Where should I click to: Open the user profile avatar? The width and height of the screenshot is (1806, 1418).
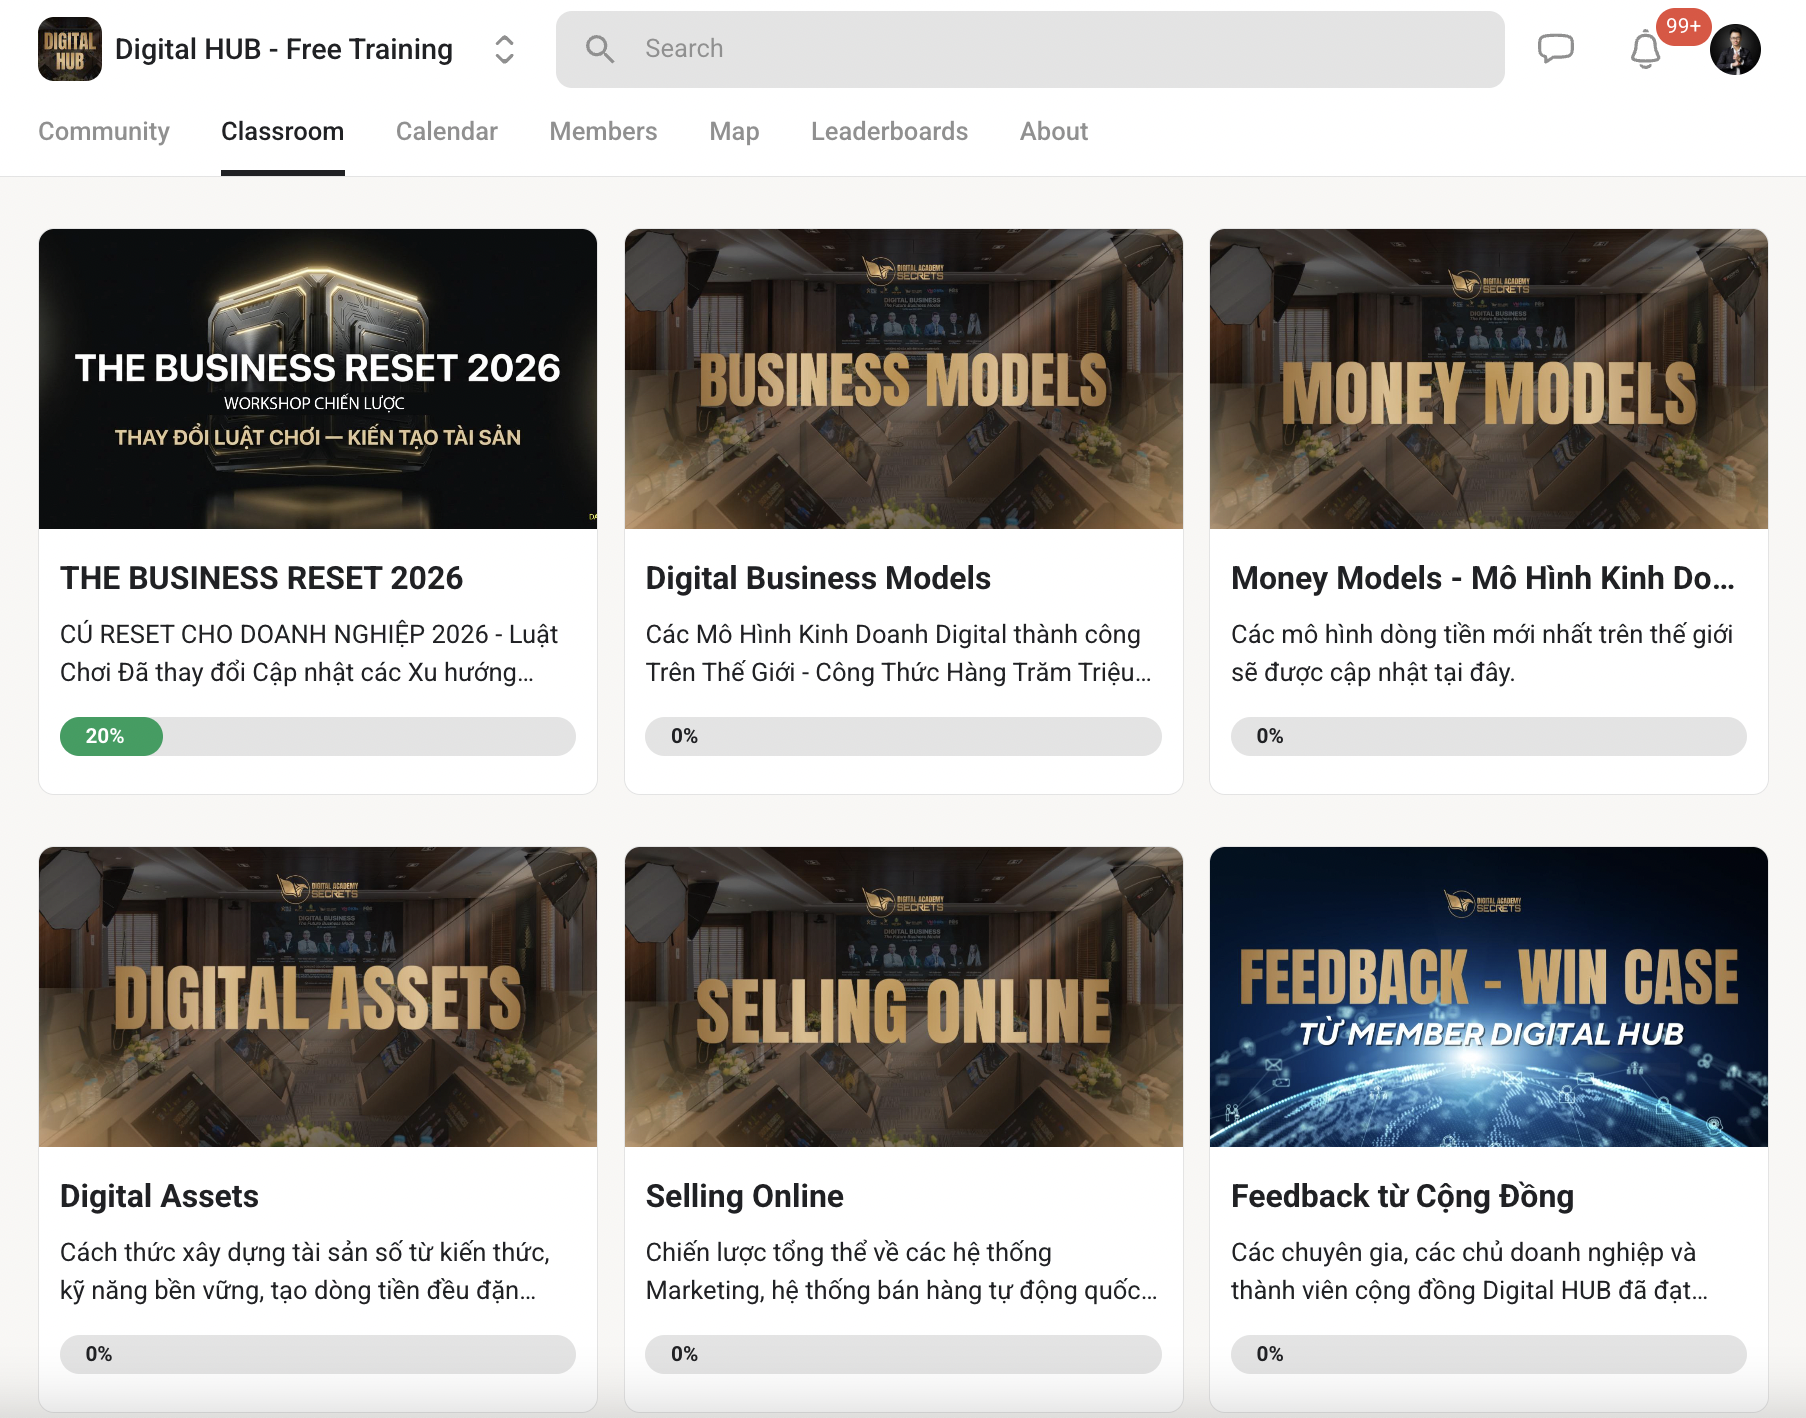tap(1735, 50)
